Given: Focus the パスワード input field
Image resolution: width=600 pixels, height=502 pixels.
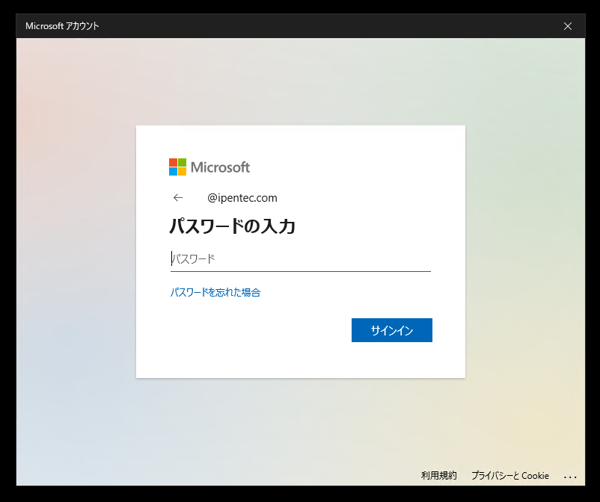Looking at the screenshot, I should pos(300,259).
